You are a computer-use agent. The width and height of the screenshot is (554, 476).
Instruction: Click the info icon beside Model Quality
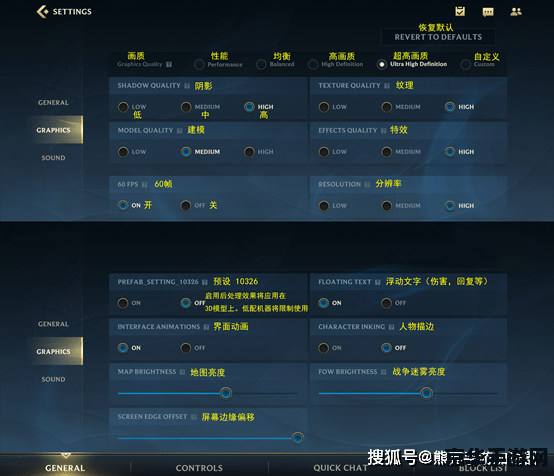[179, 131]
